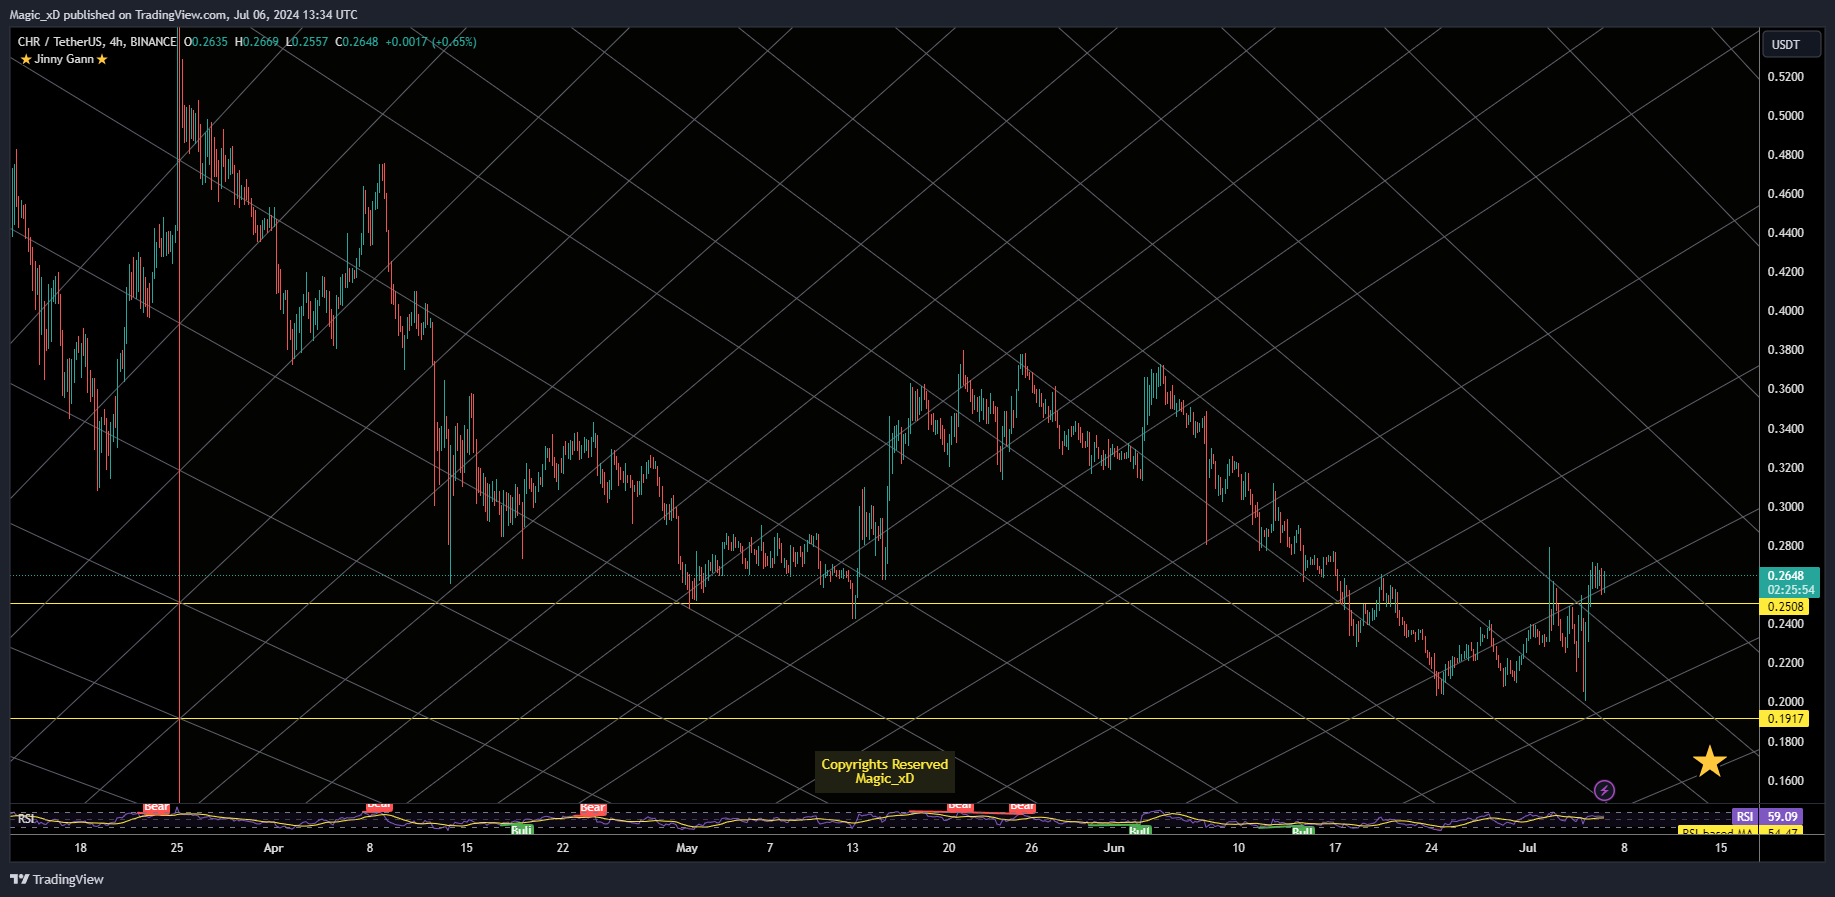Click the May date axis label
Screen dimensions: 1835x897
coord(687,848)
